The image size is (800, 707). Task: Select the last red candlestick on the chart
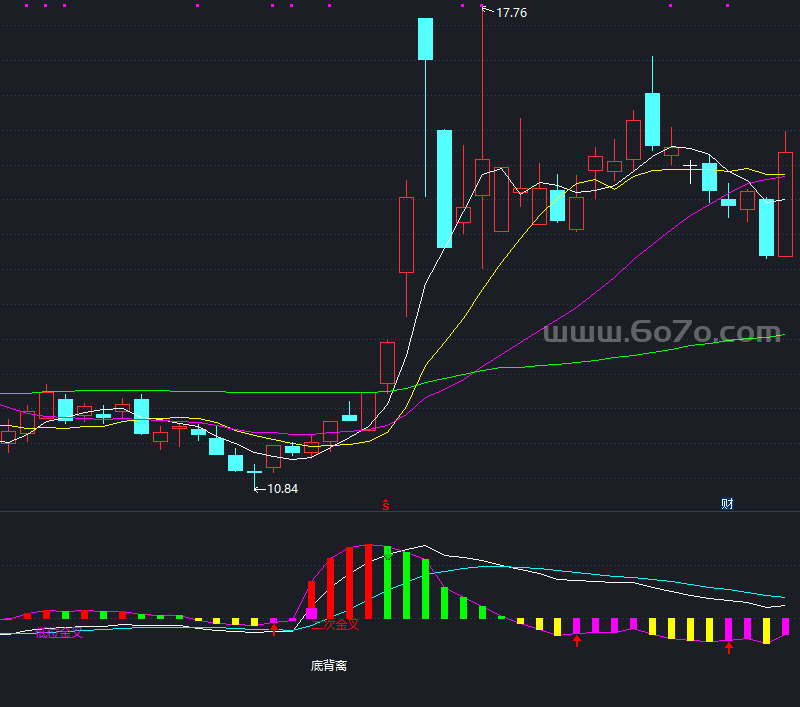[785, 204]
